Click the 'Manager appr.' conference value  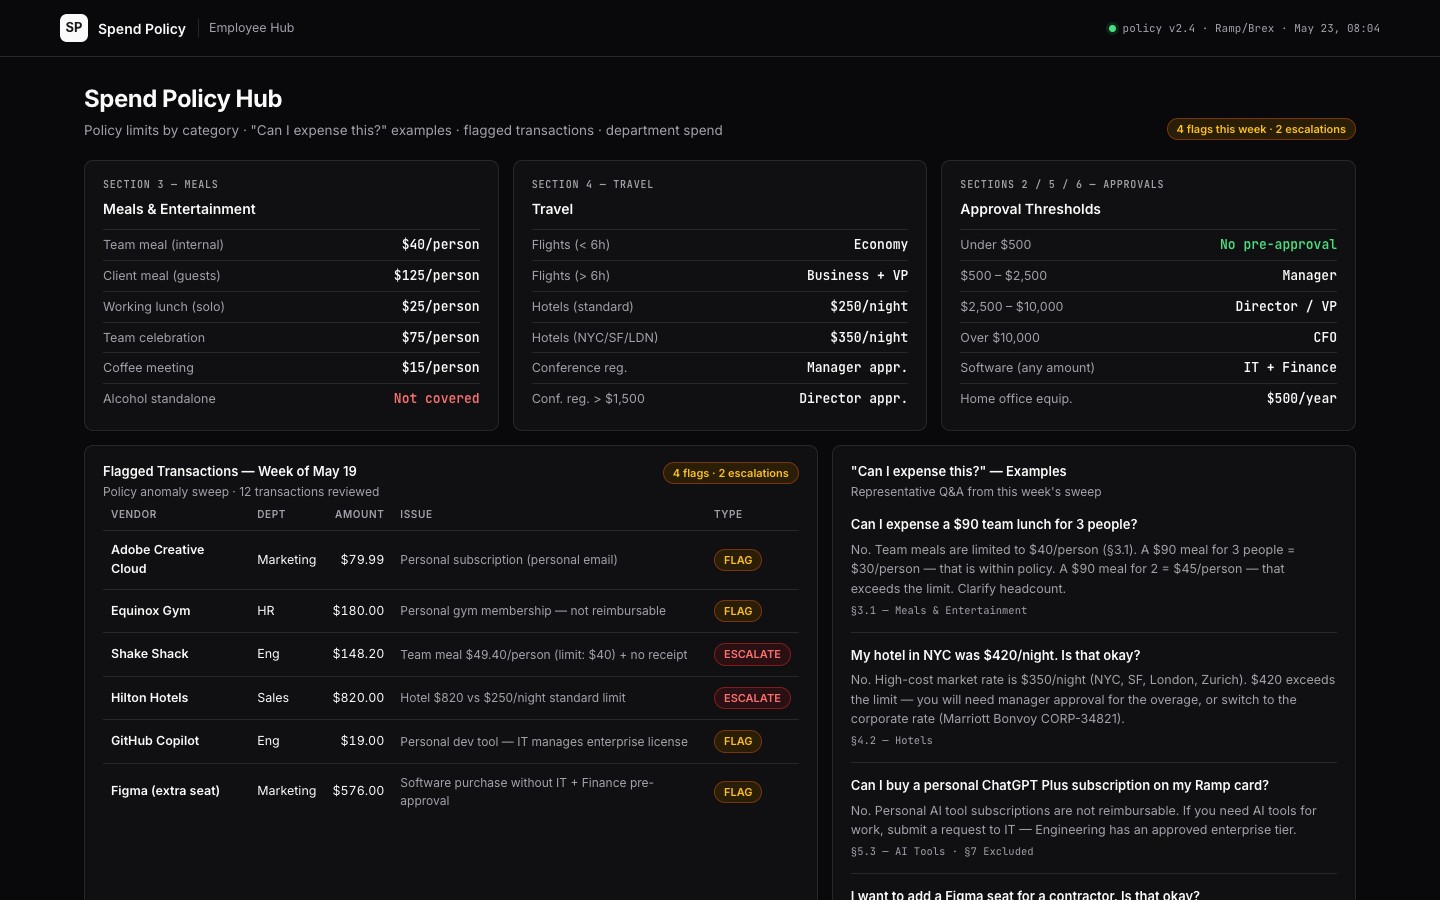(857, 368)
